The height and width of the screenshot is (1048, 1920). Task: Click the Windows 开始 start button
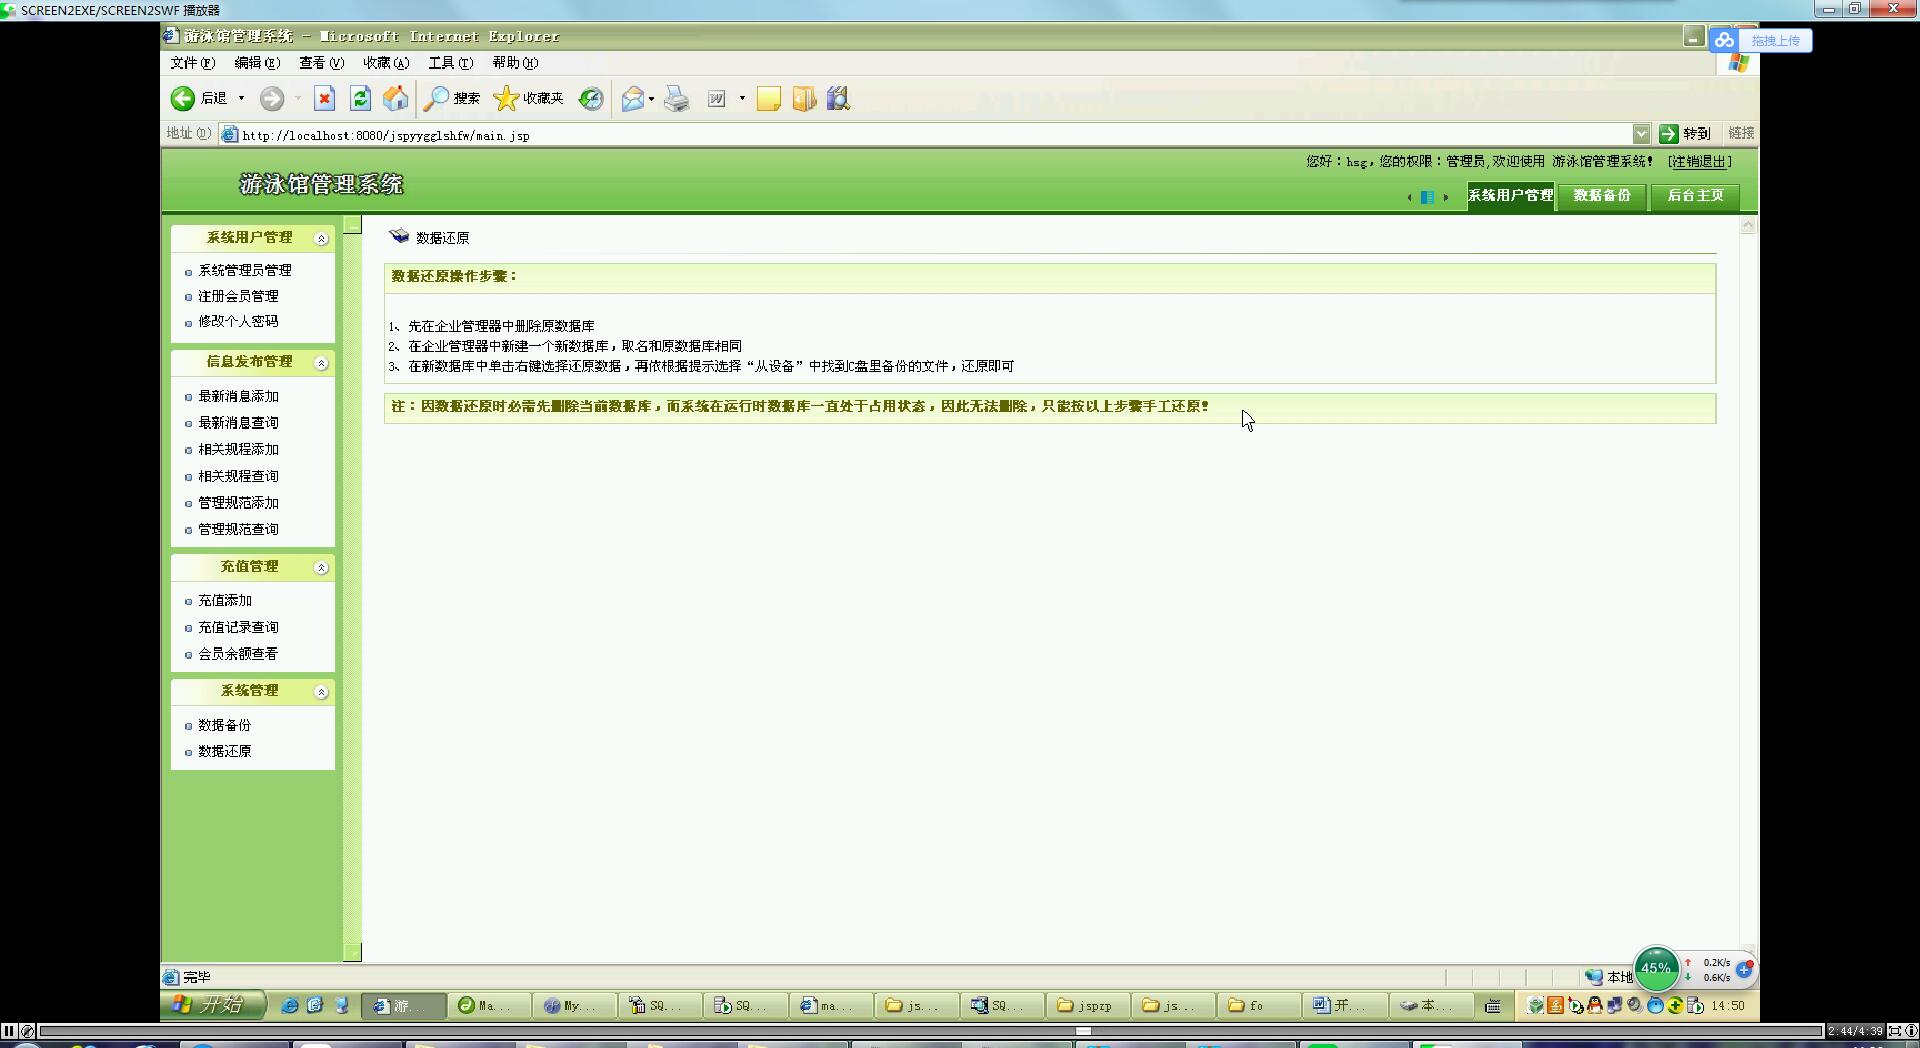214,1005
